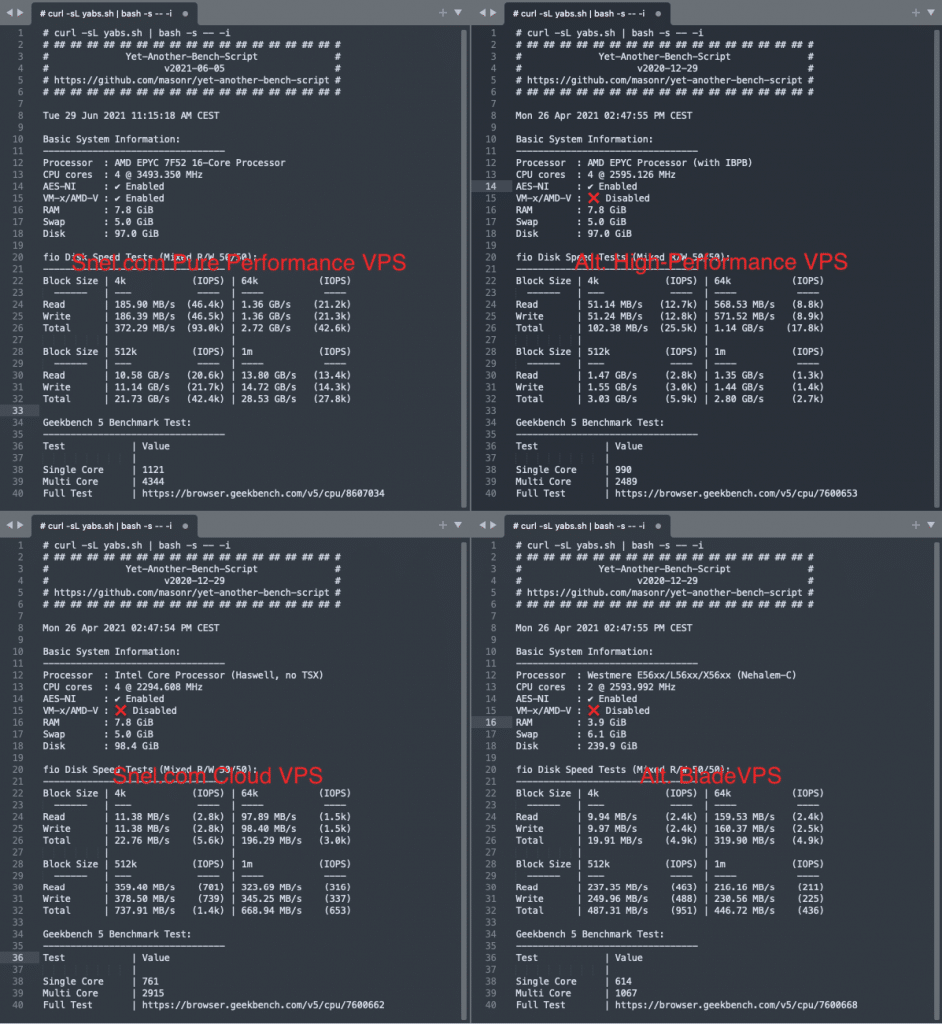Click the unsaved dot on the top-left pane's tab
Image resolution: width=942 pixels, height=1024 pixels.
[x=186, y=14]
